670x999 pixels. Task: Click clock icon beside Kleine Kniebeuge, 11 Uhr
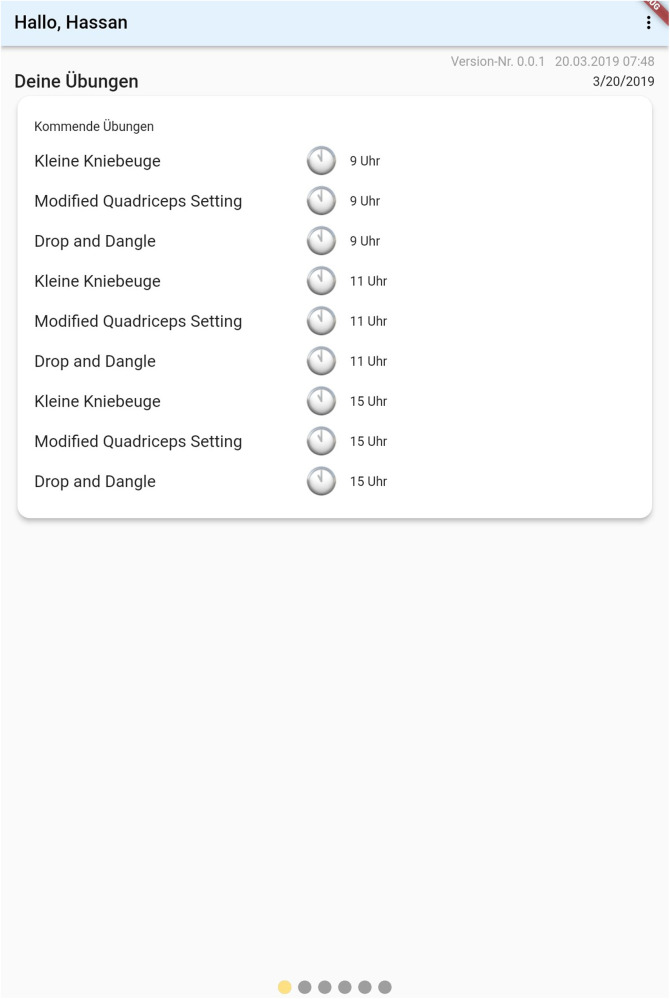(x=322, y=281)
